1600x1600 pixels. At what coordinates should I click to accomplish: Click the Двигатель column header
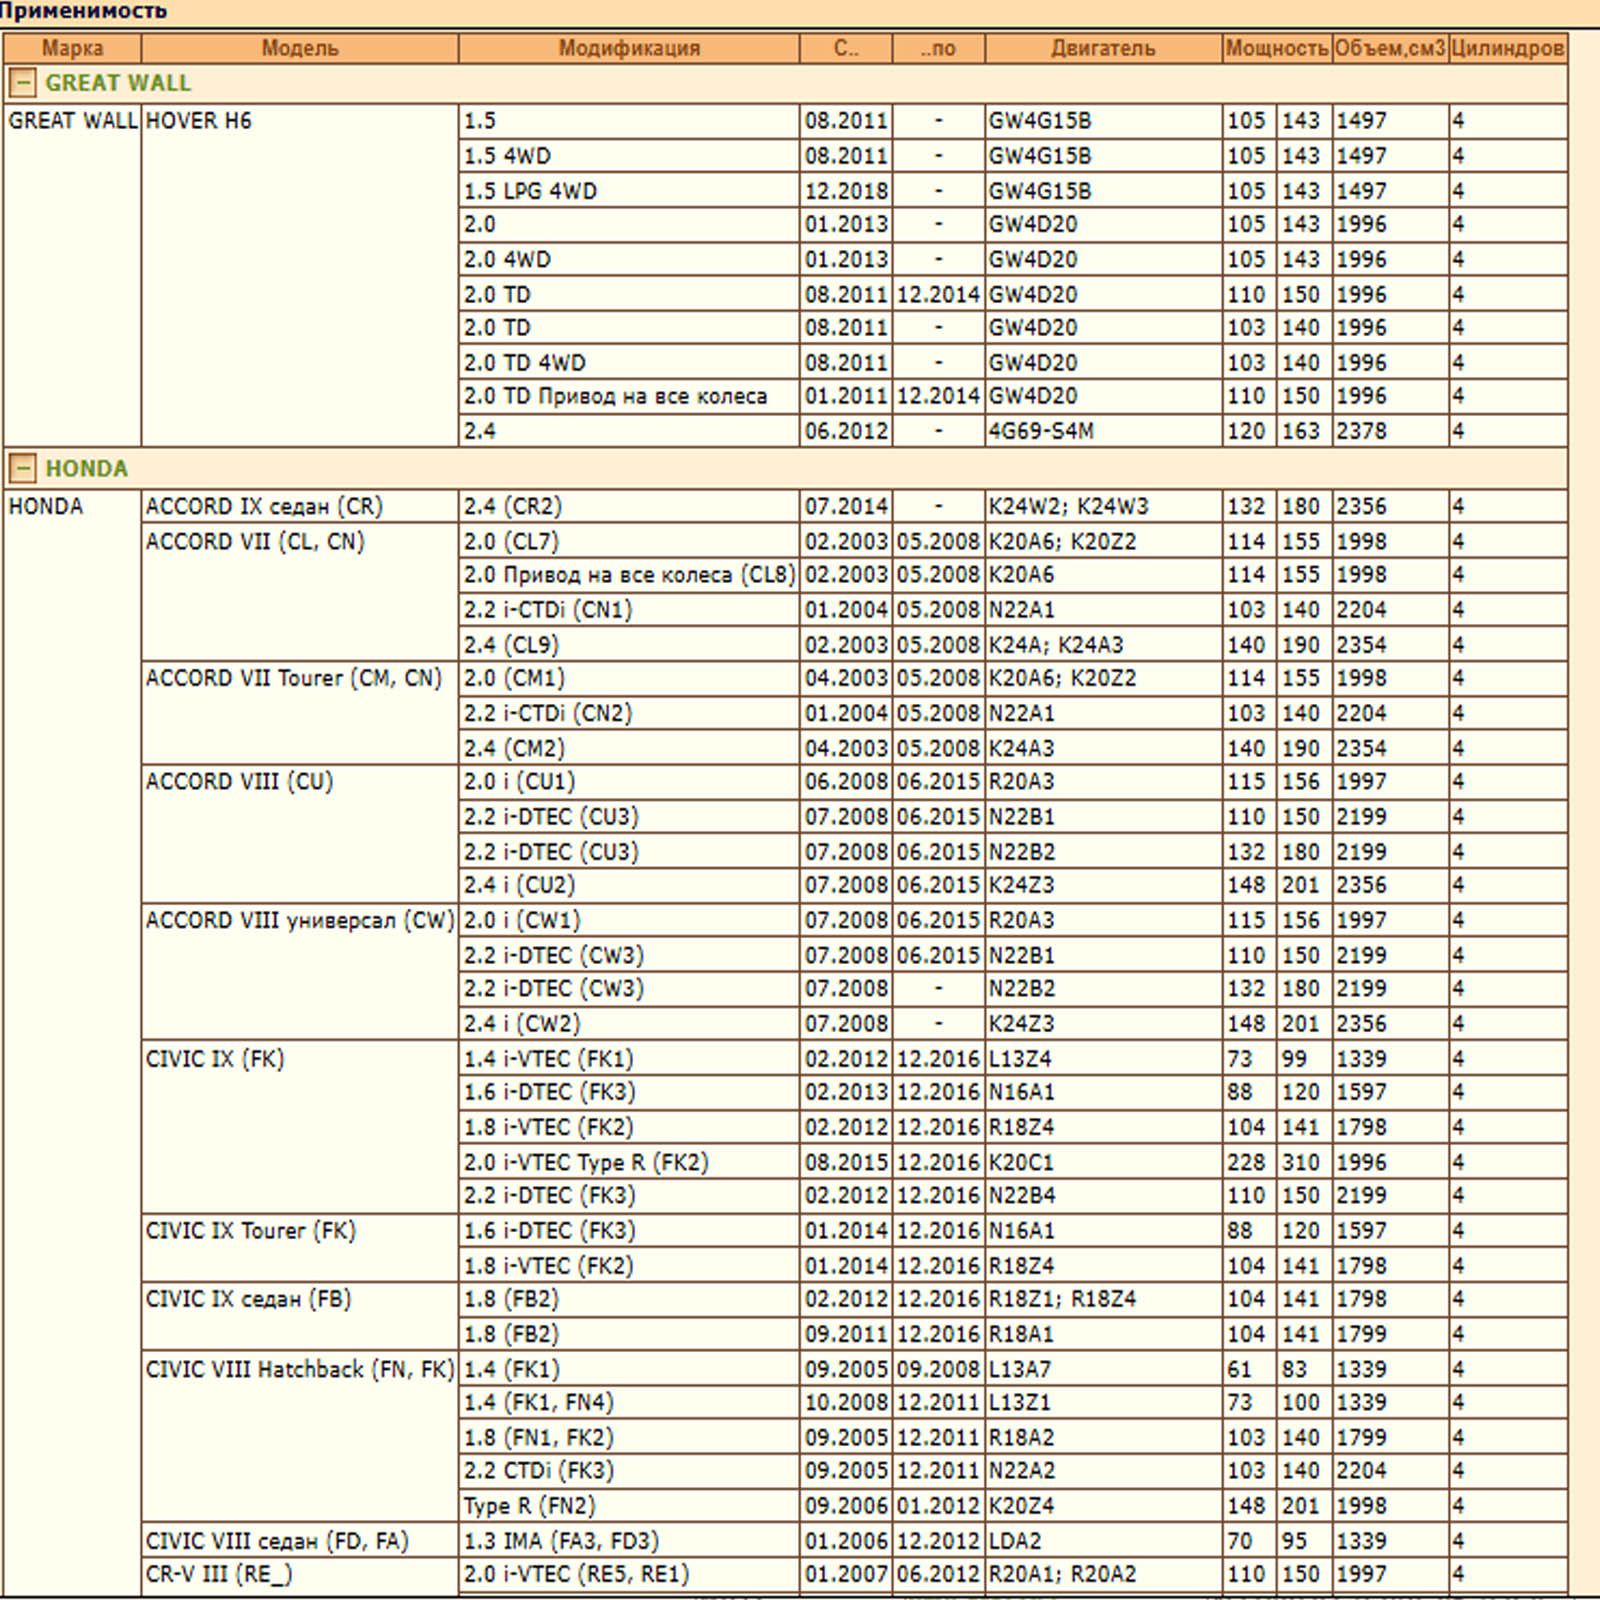point(1102,48)
